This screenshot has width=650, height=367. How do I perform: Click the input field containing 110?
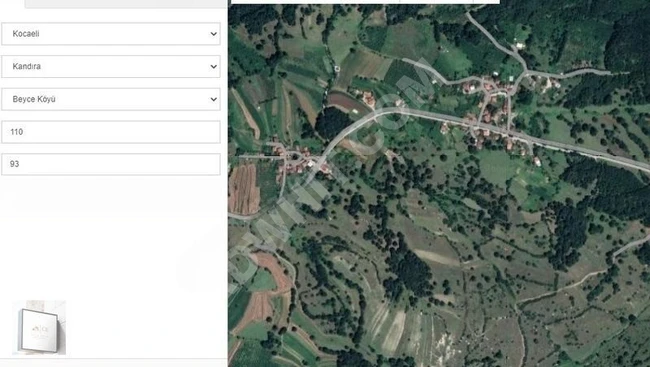click(111, 132)
